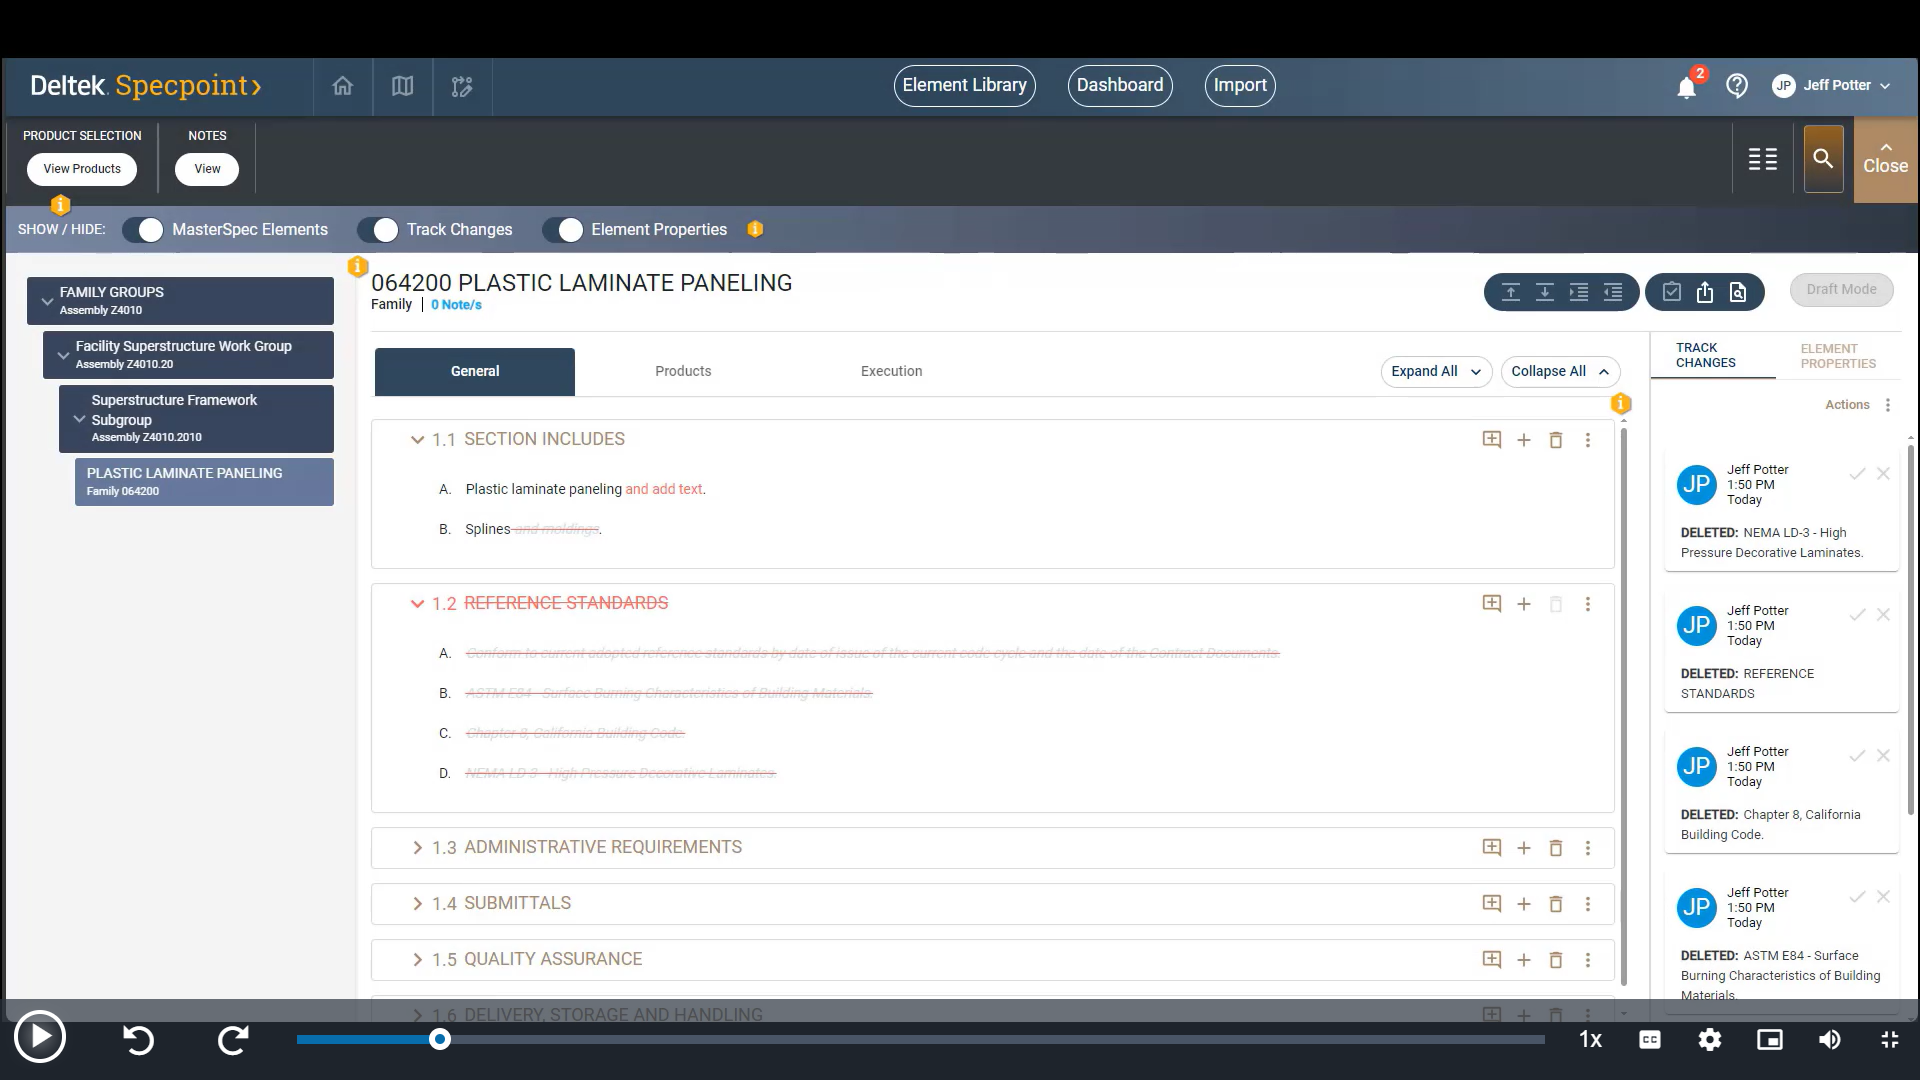Delete section 1.1 with trash icon
Image resolution: width=1920 pixels, height=1080 pixels.
coord(1556,440)
